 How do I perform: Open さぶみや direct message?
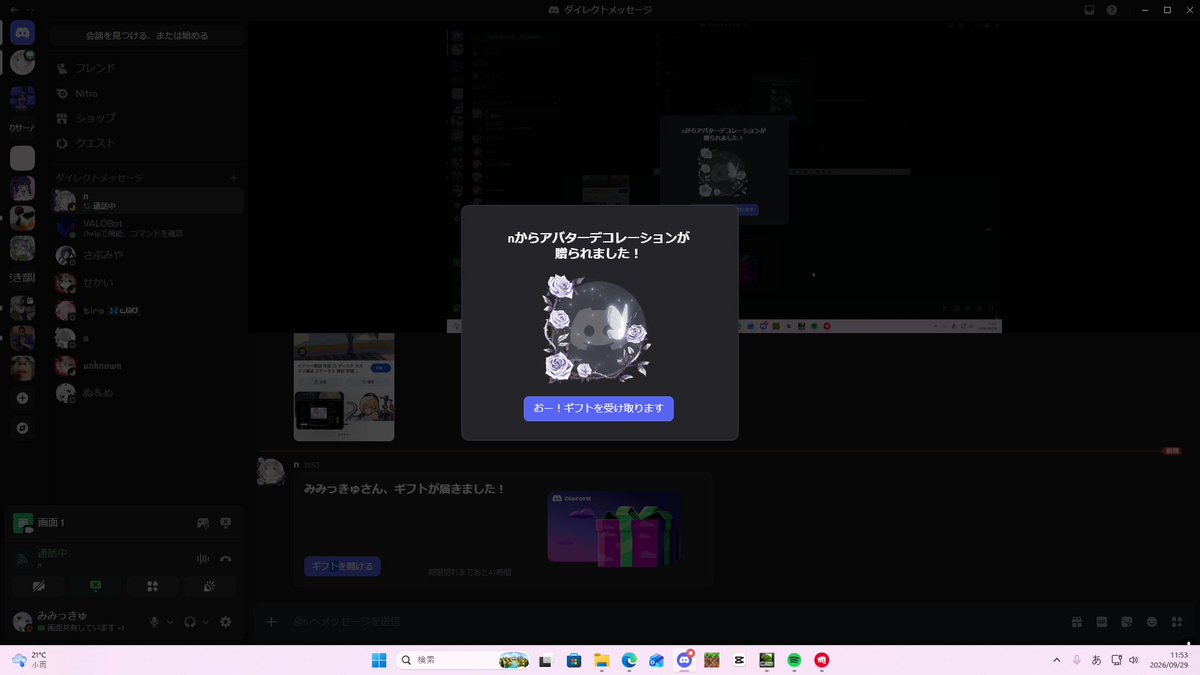click(x=147, y=255)
